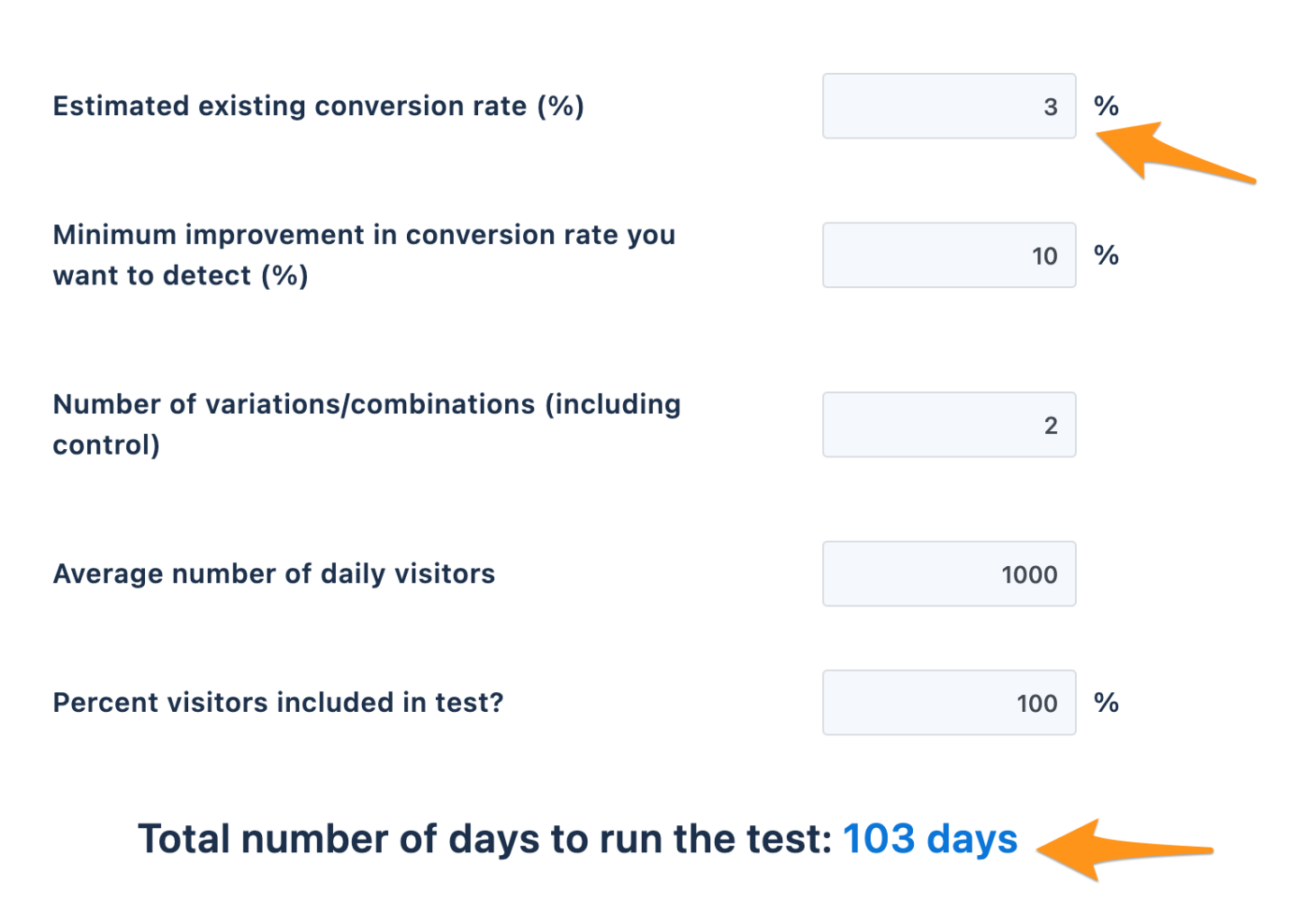This screenshot has height=900, width=1292.
Task: Click the percent sign after conversion rate field
Action: pos(1106,106)
